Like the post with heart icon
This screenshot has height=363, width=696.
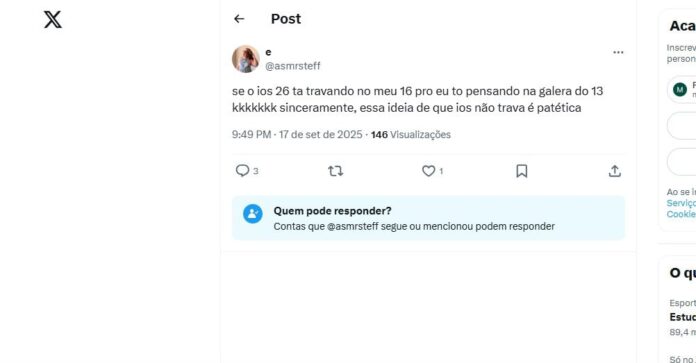pos(428,171)
